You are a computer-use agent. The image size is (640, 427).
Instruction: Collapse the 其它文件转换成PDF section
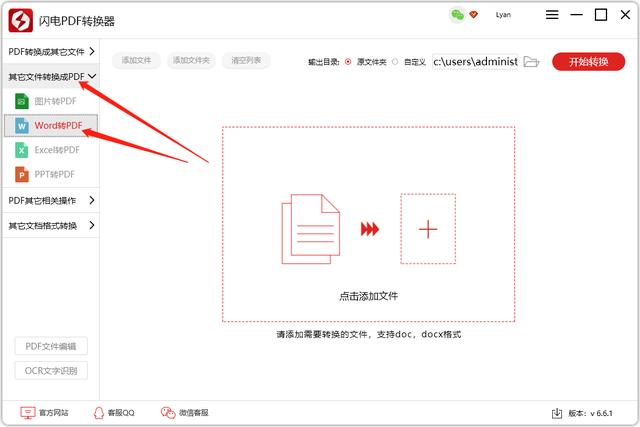pyautogui.click(x=50, y=76)
